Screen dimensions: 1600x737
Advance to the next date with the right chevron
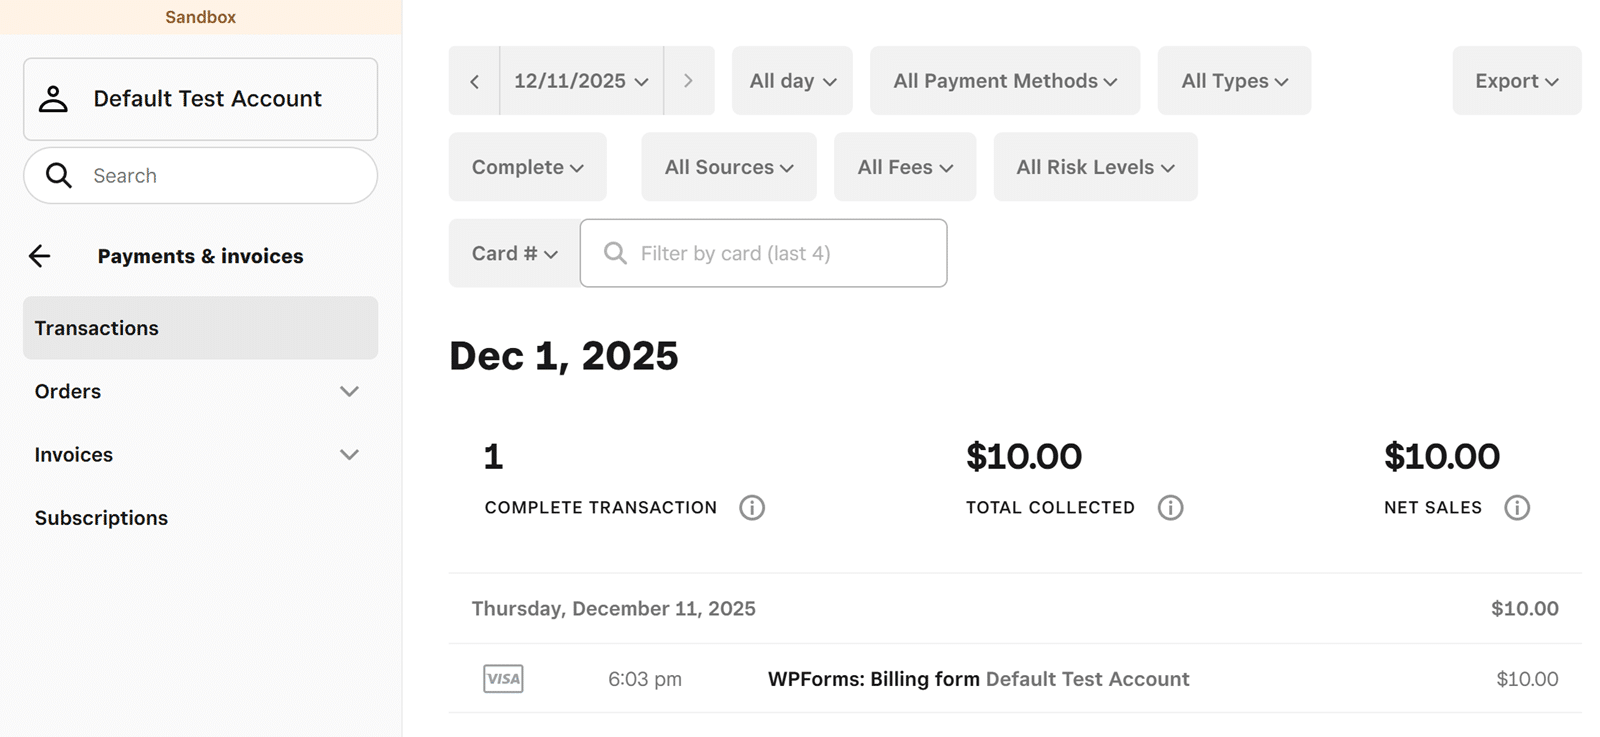689,81
